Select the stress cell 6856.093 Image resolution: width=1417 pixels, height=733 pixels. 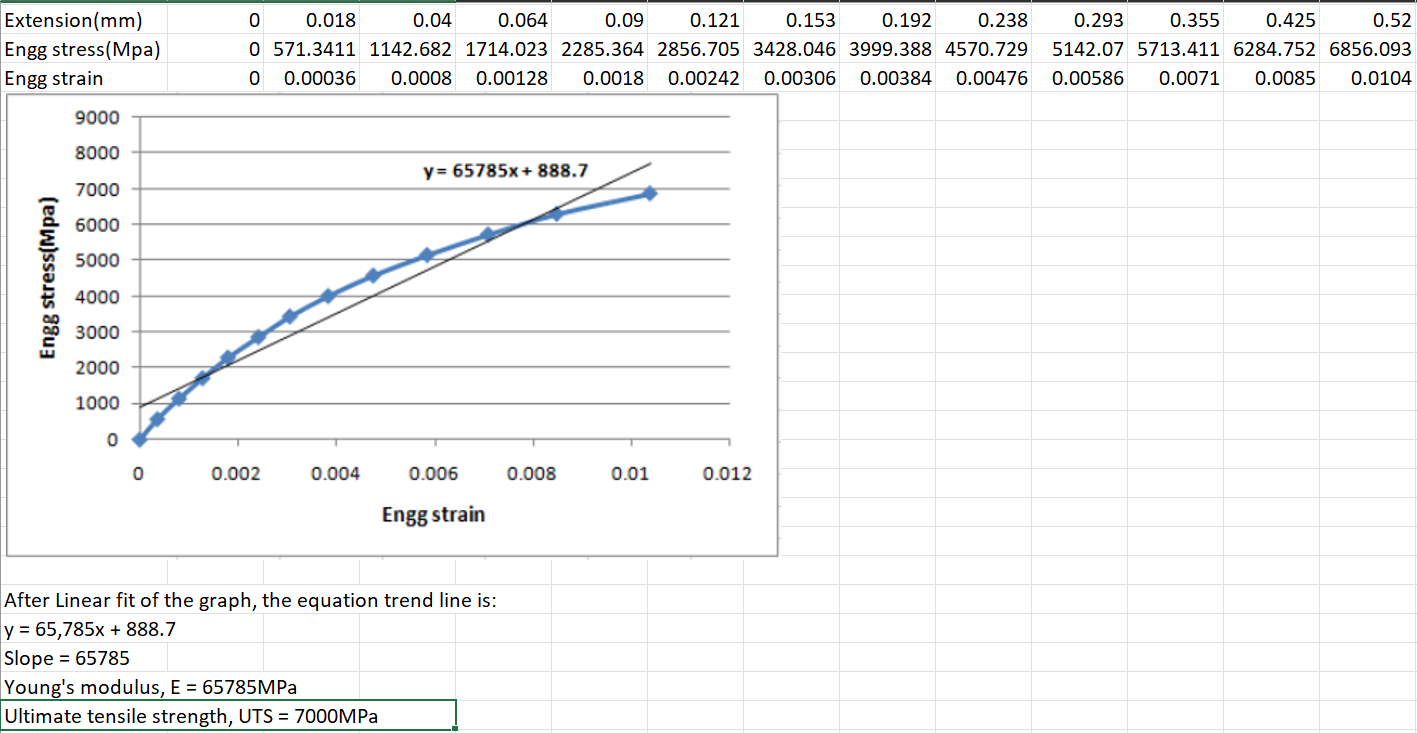pos(1368,50)
